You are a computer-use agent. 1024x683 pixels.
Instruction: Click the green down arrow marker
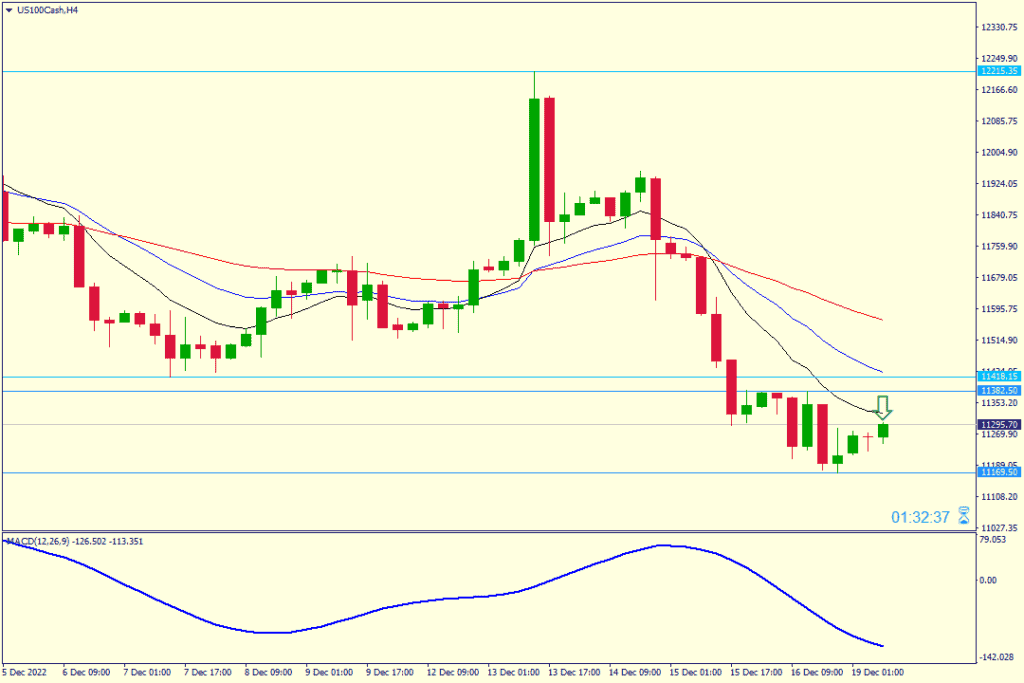coord(883,407)
